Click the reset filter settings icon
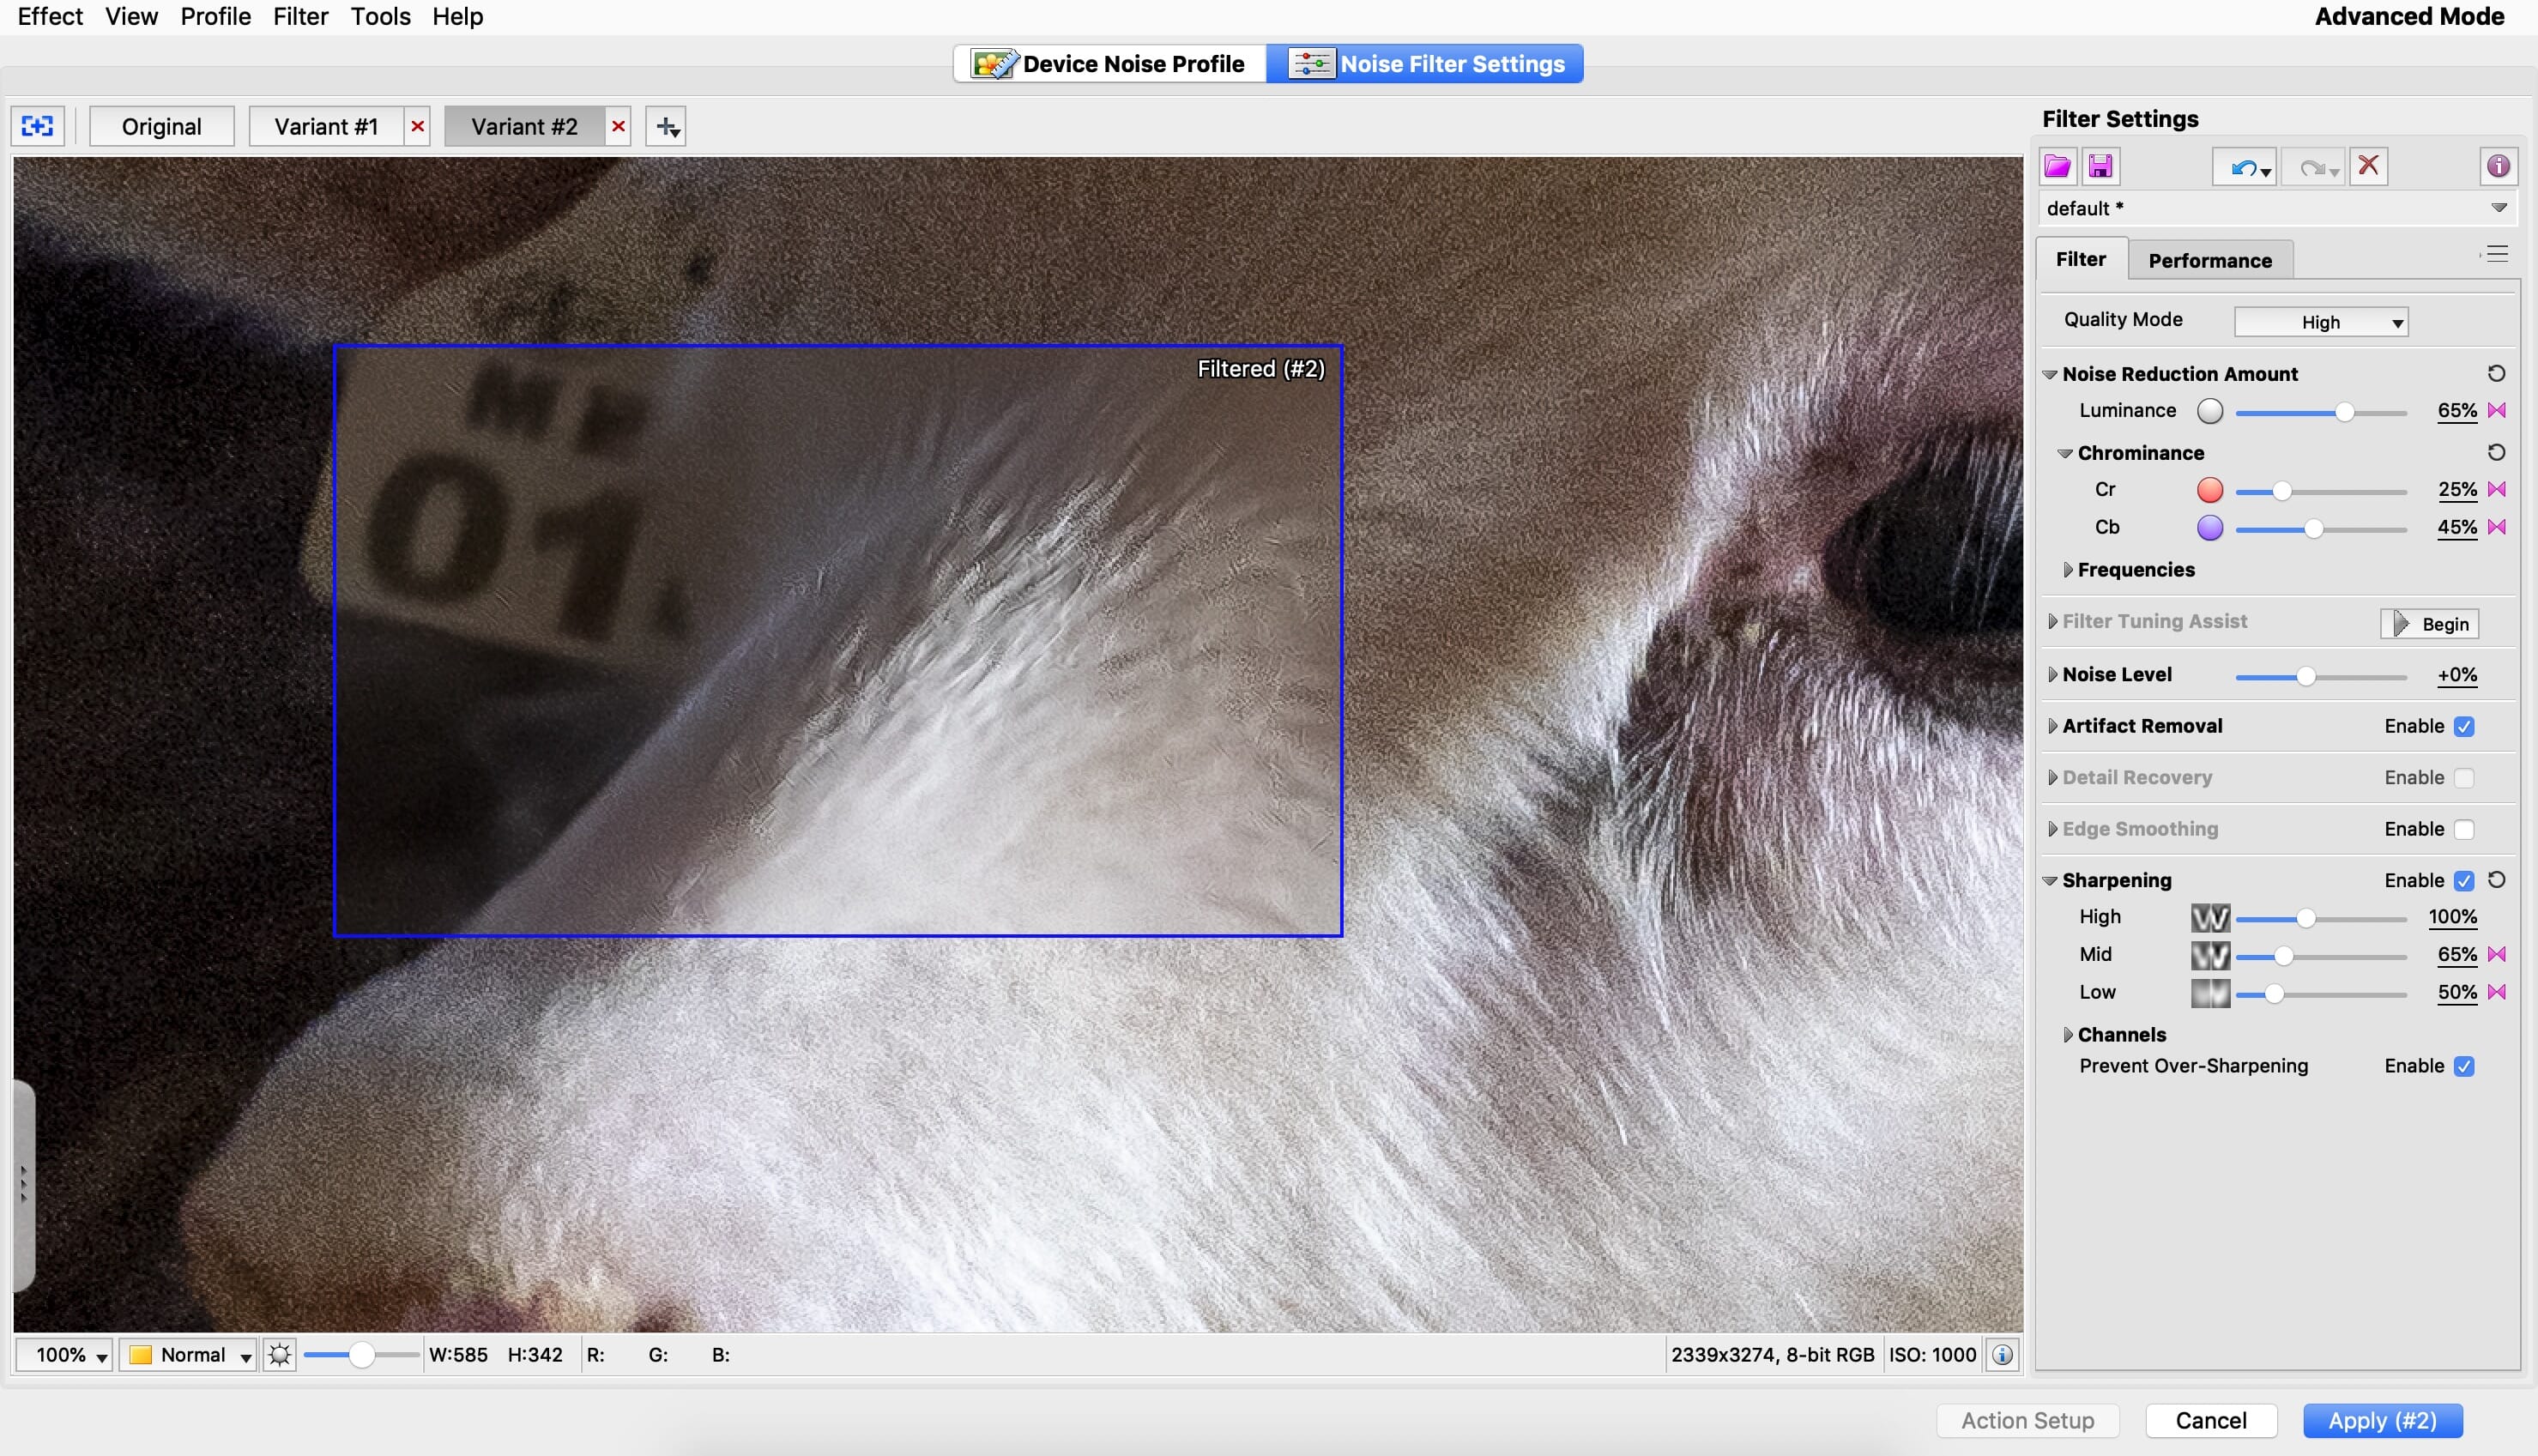 (x=2367, y=164)
